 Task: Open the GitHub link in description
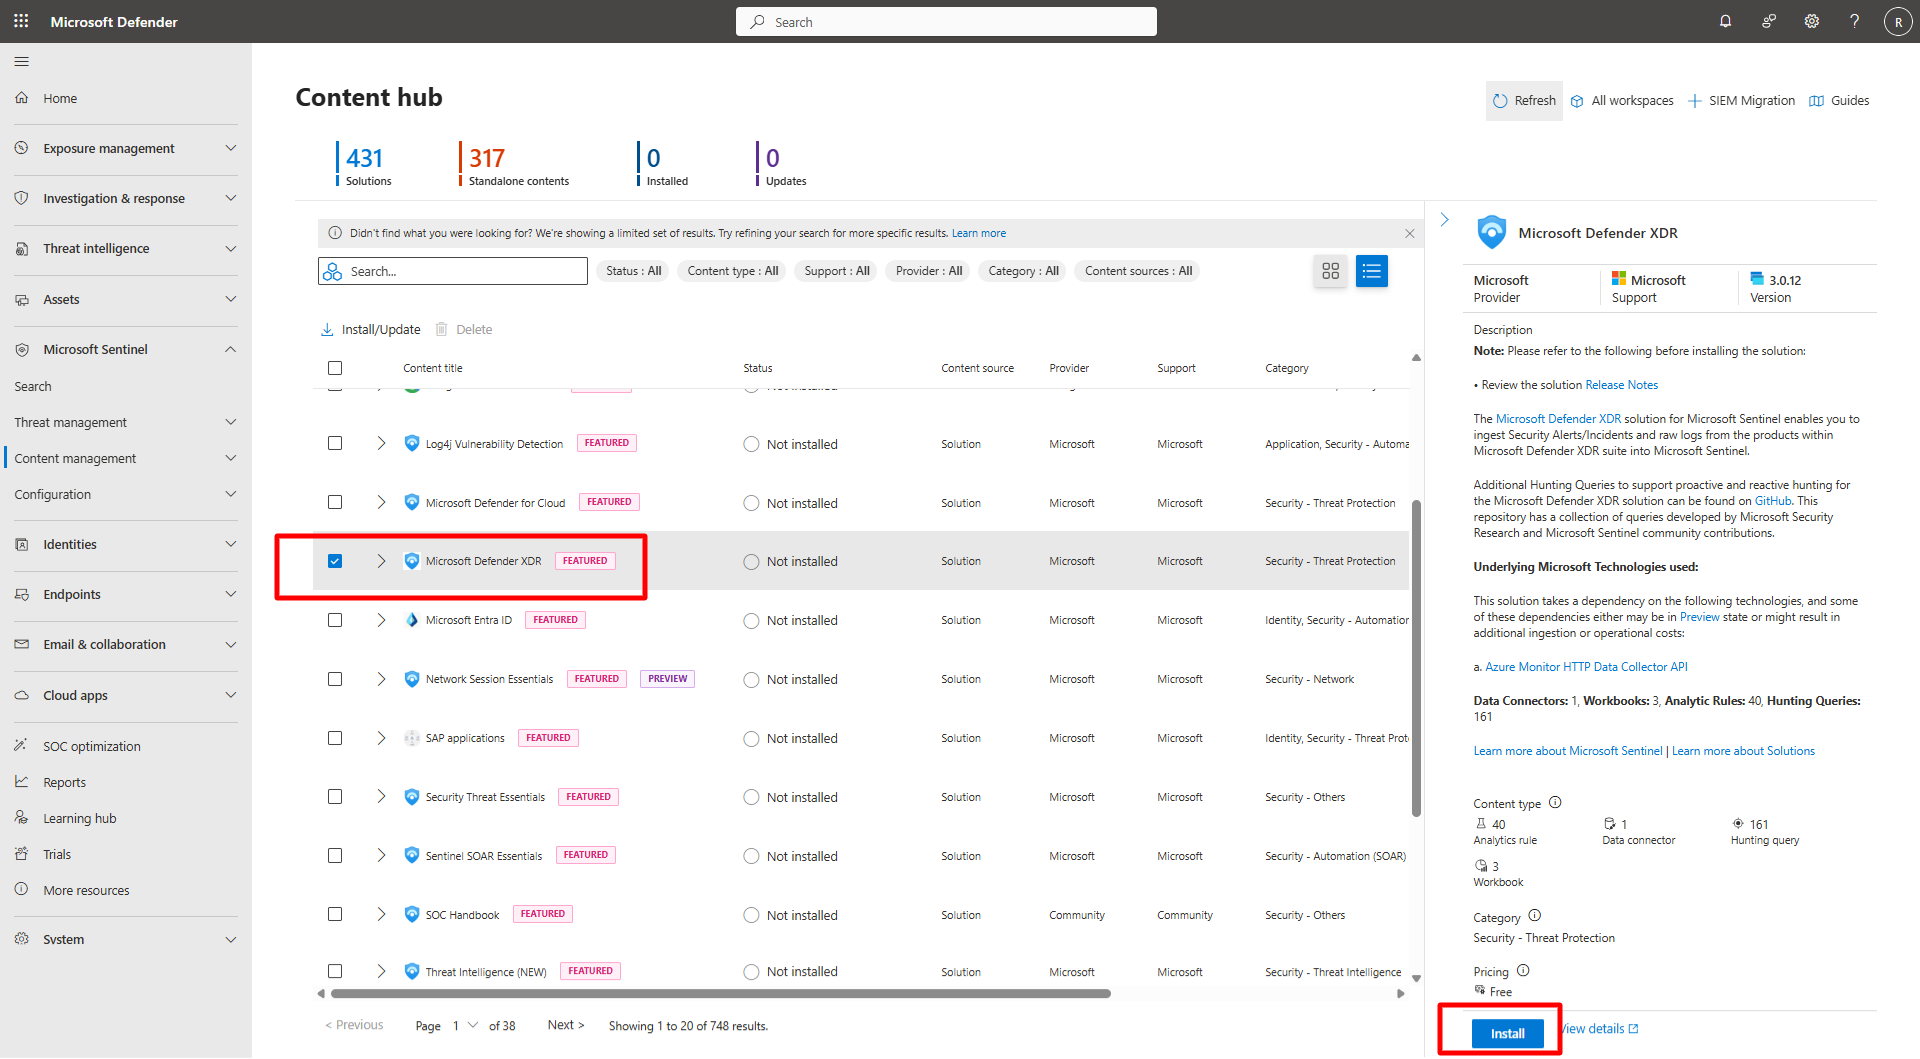pyautogui.click(x=1772, y=501)
